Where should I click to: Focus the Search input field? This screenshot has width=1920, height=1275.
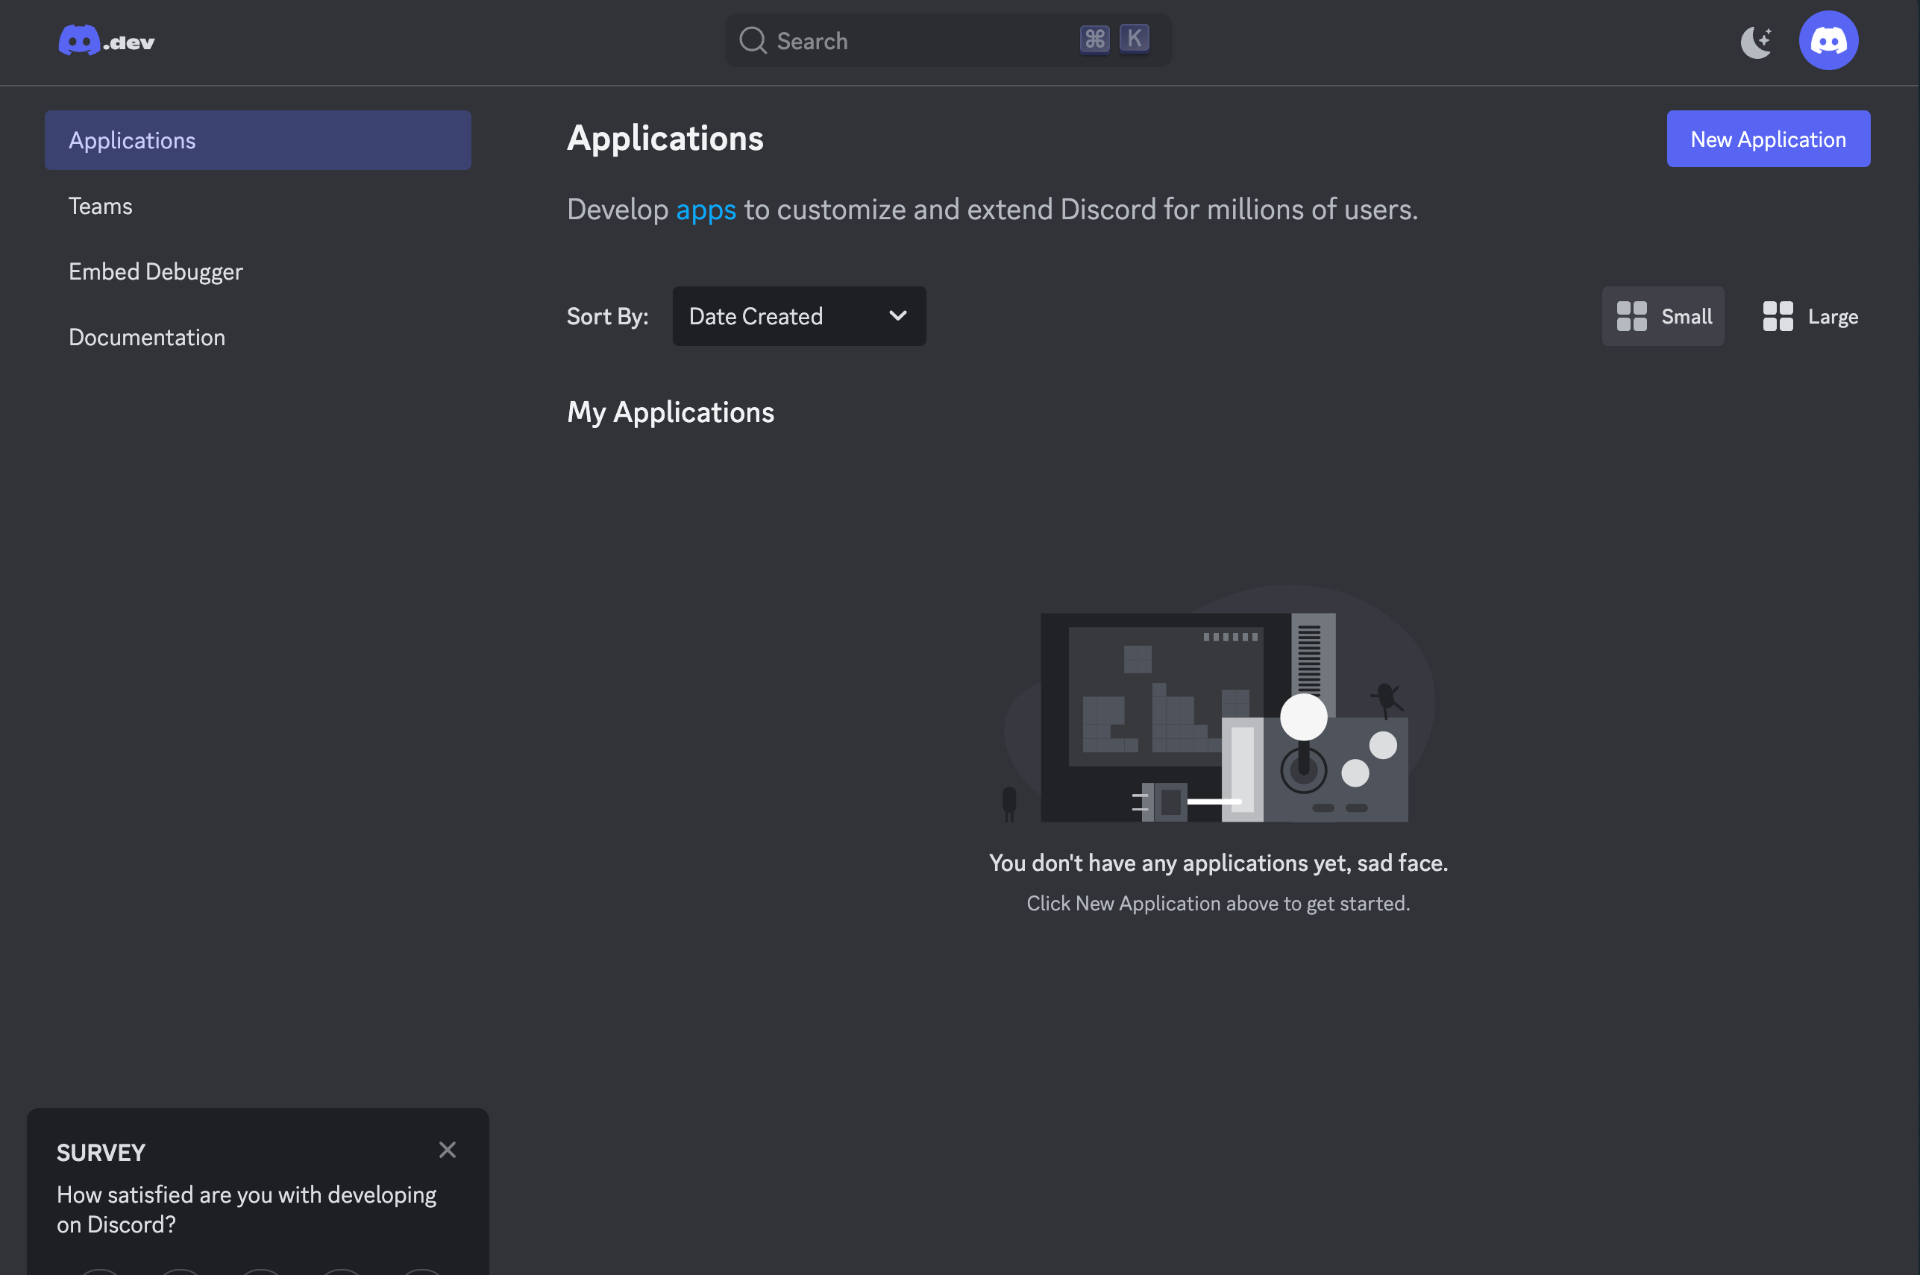947,40
